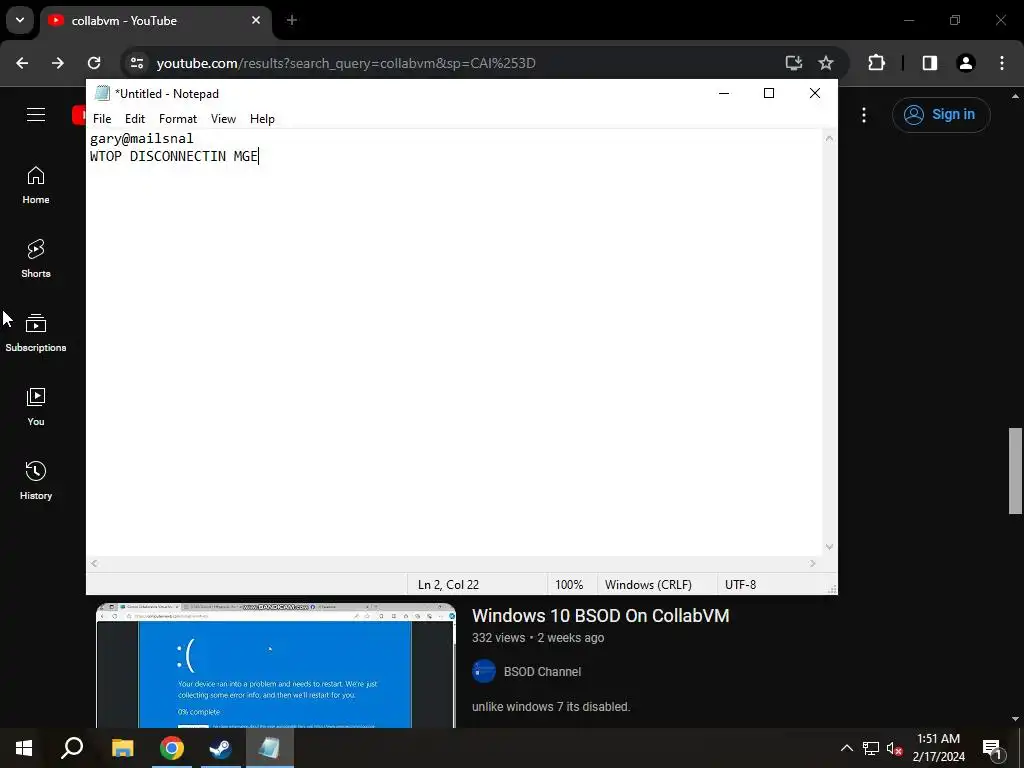This screenshot has height=768, width=1024.
Task: Open the YouTube hamburger guide menu
Action: click(36, 115)
